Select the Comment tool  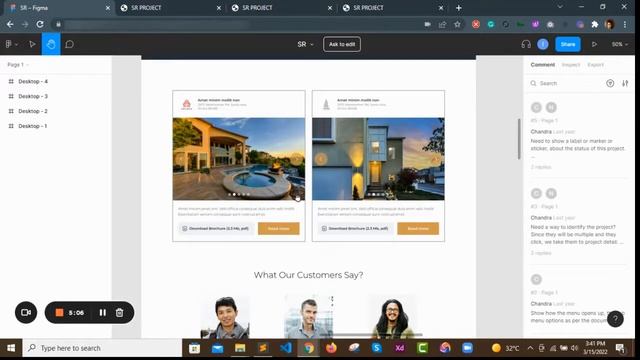(x=70, y=44)
